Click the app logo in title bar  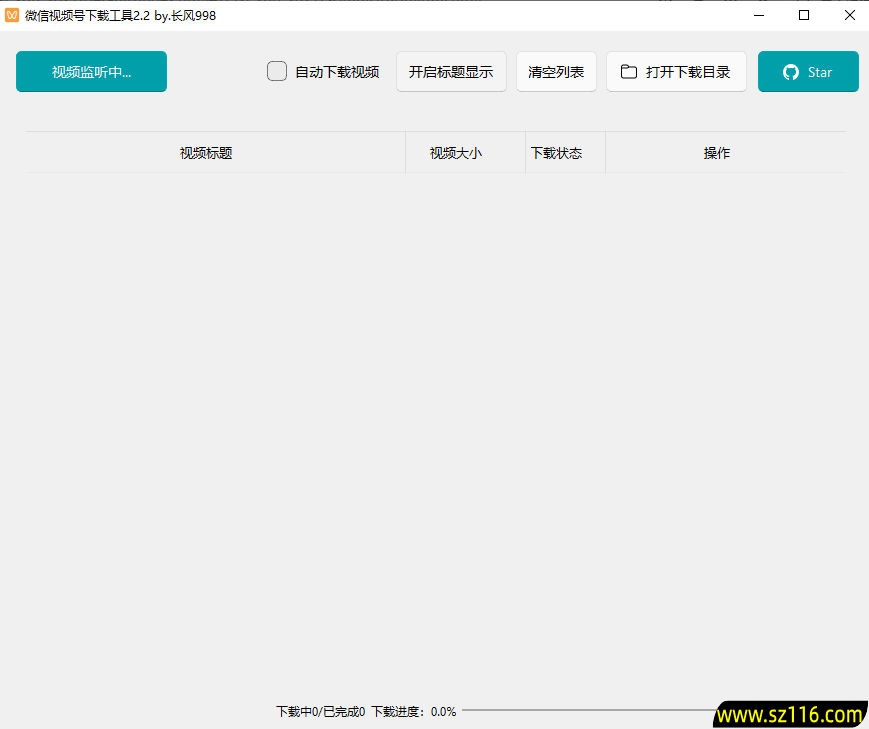coord(12,15)
